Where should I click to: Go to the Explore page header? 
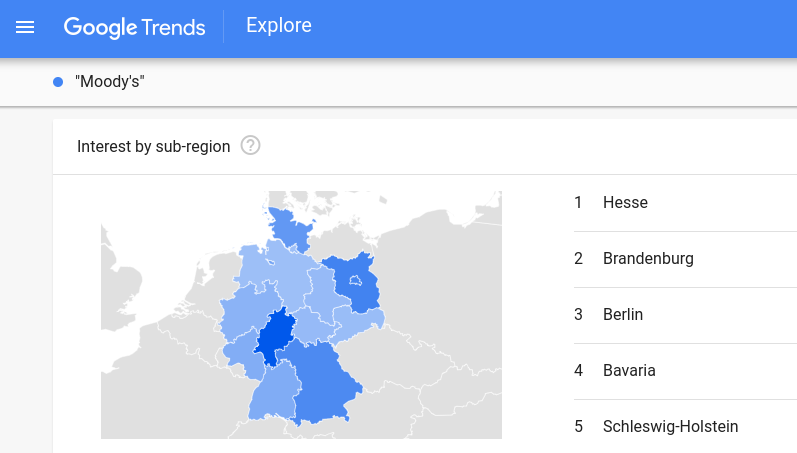point(279,26)
